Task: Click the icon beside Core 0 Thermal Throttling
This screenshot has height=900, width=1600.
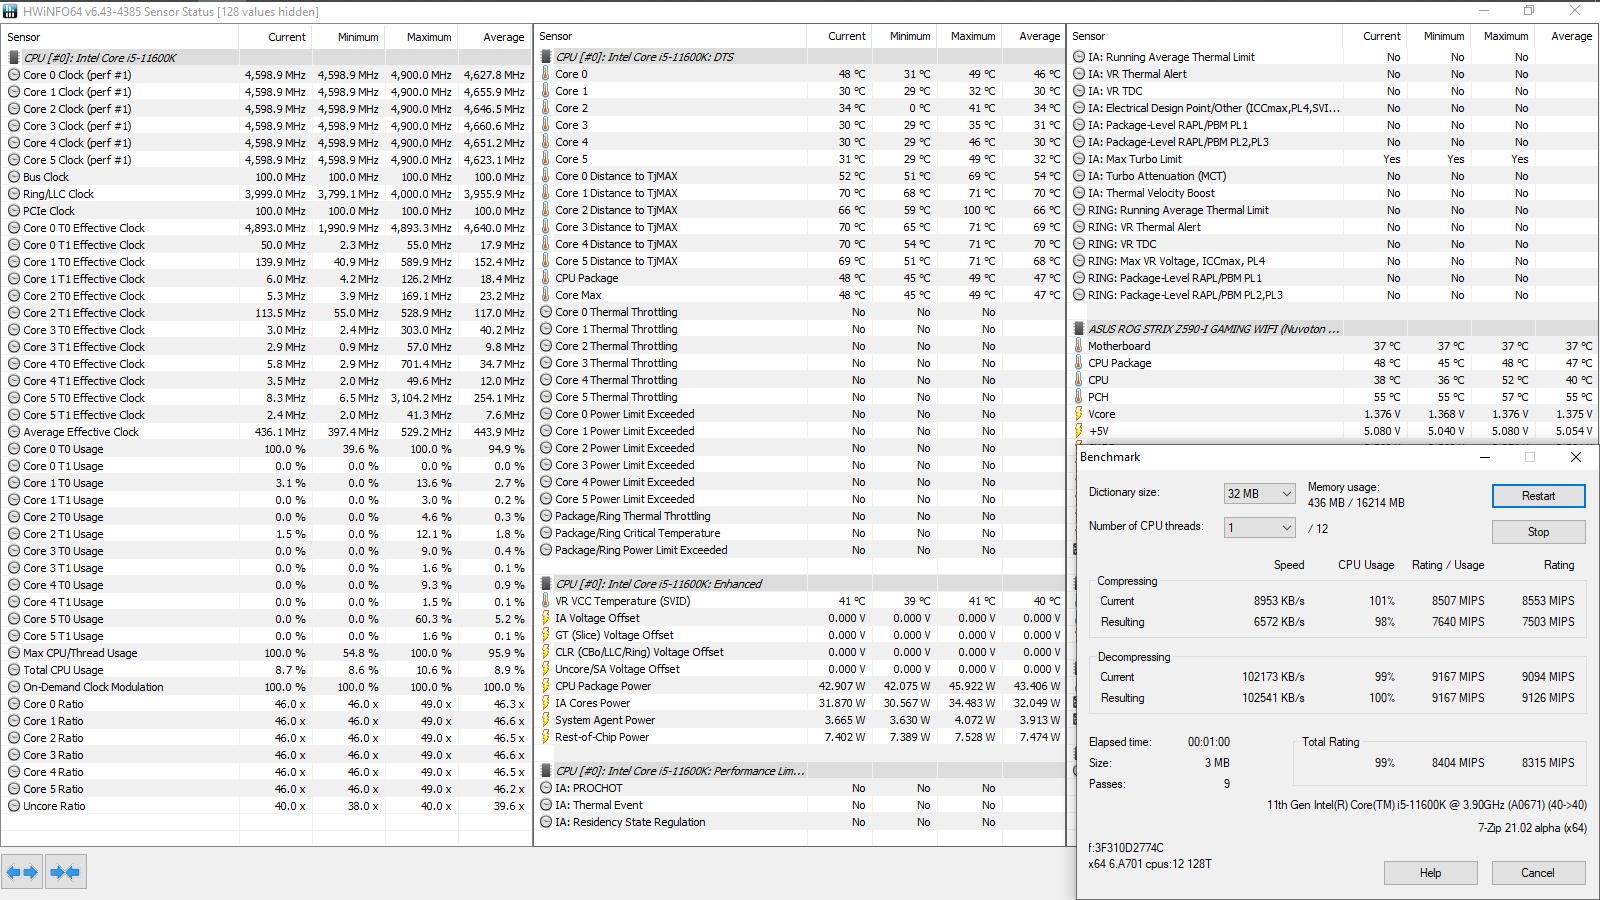Action: coord(546,312)
